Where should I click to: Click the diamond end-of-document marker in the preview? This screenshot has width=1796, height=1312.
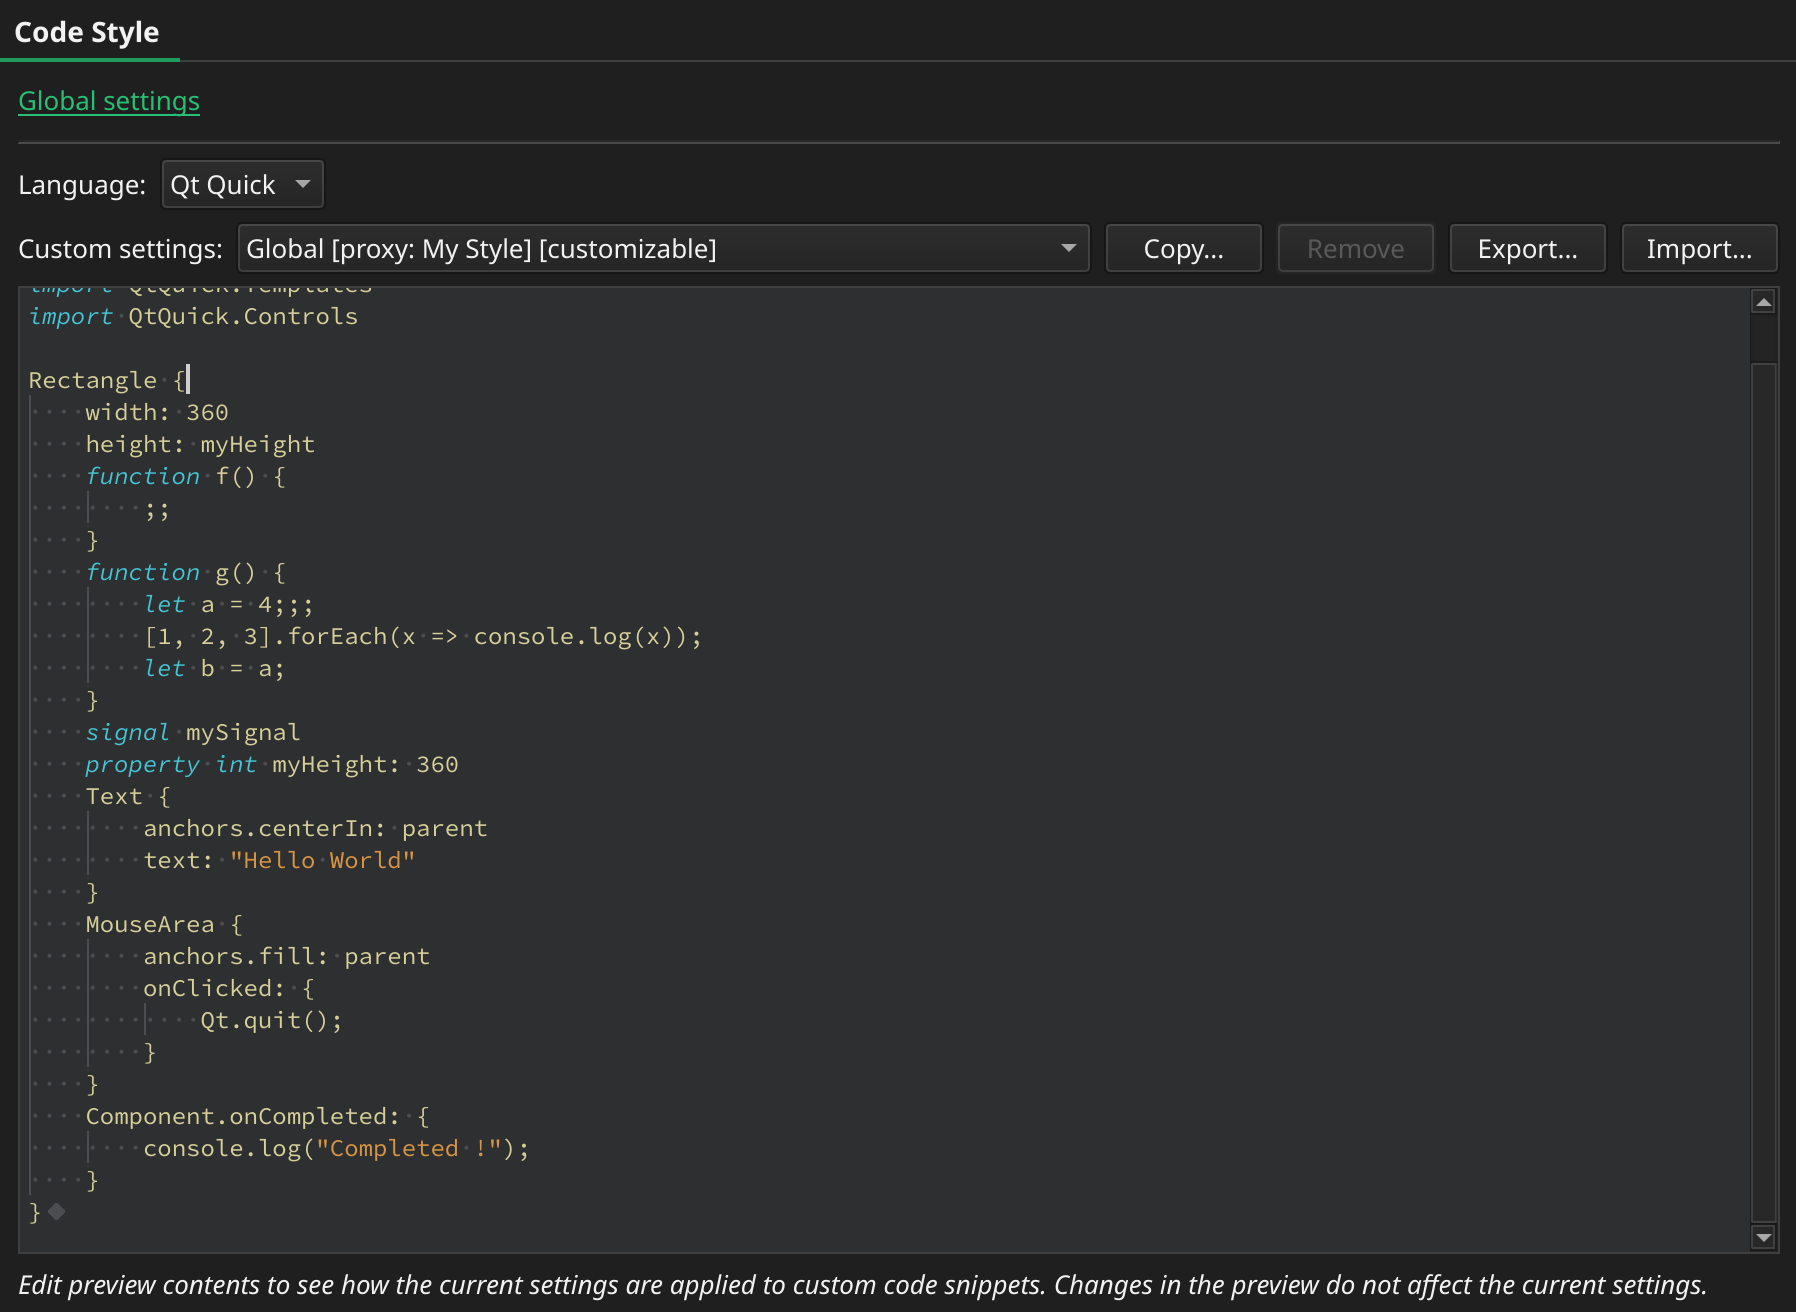pyautogui.click(x=57, y=1212)
